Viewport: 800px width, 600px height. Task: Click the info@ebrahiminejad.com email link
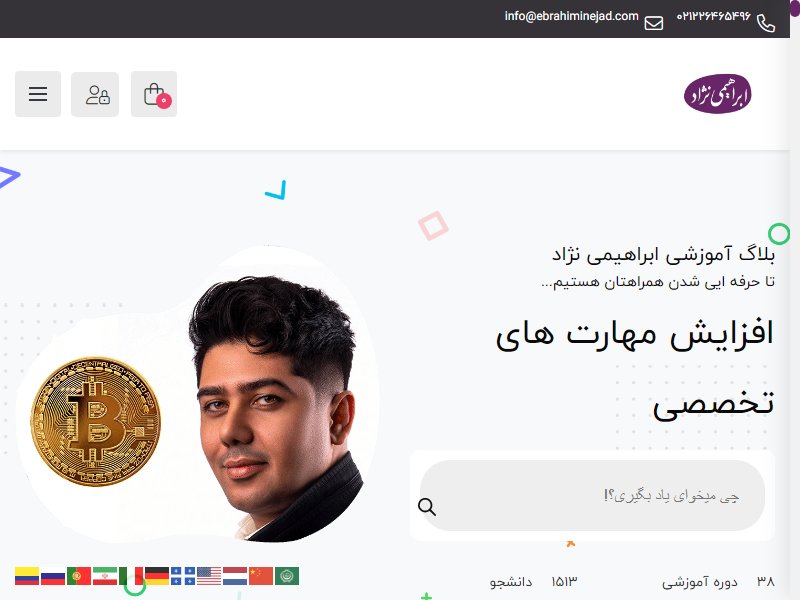click(571, 16)
